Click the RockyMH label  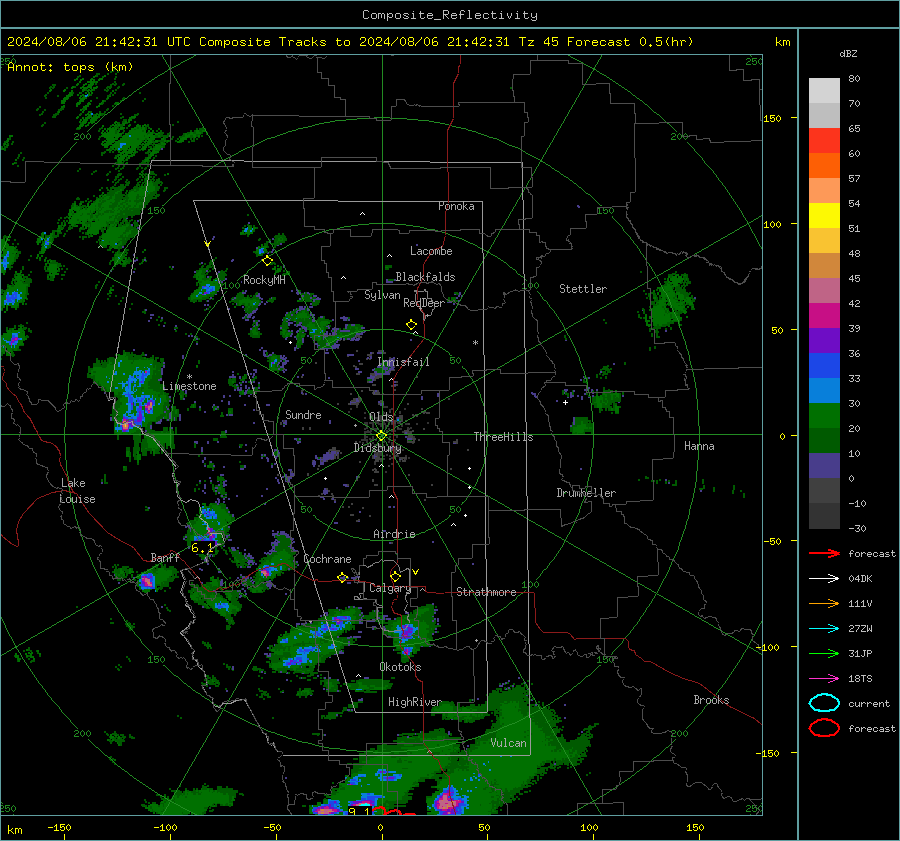[264, 280]
